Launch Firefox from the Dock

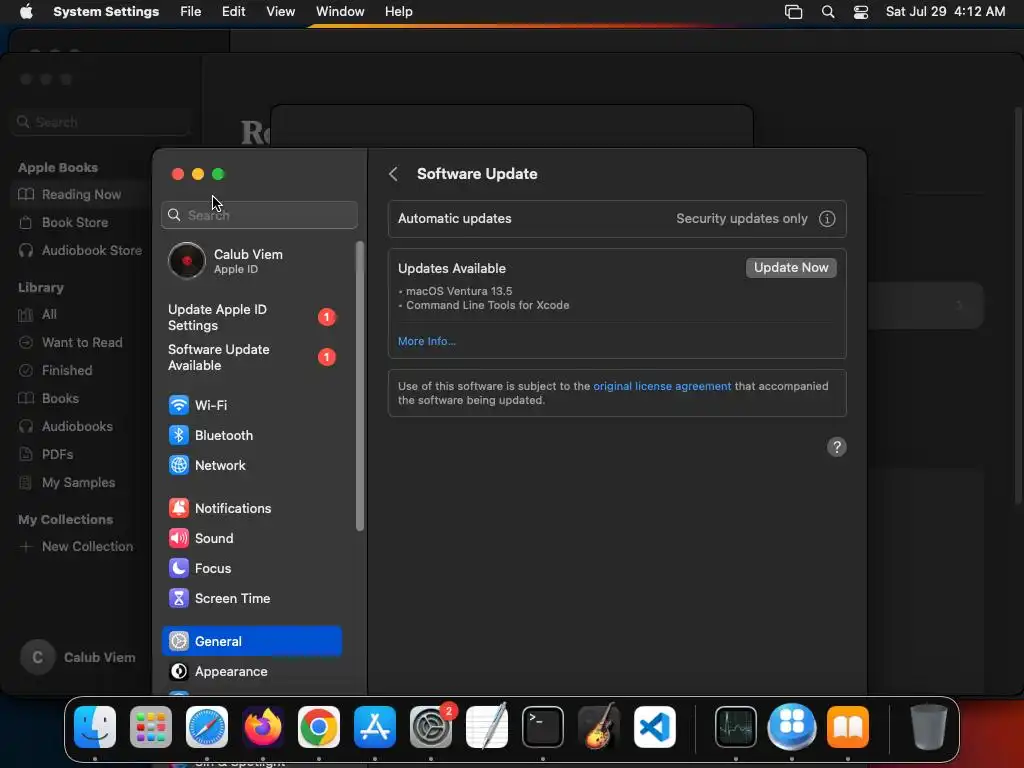tap(263, 727)
